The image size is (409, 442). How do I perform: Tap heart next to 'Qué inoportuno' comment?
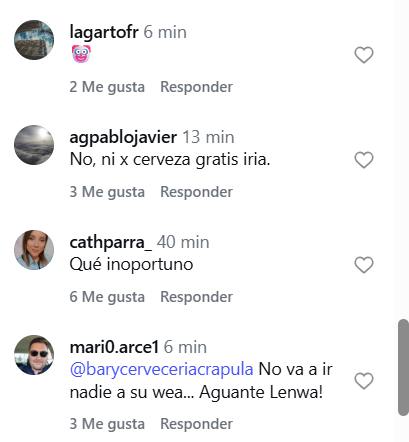[x=364, y=265]
